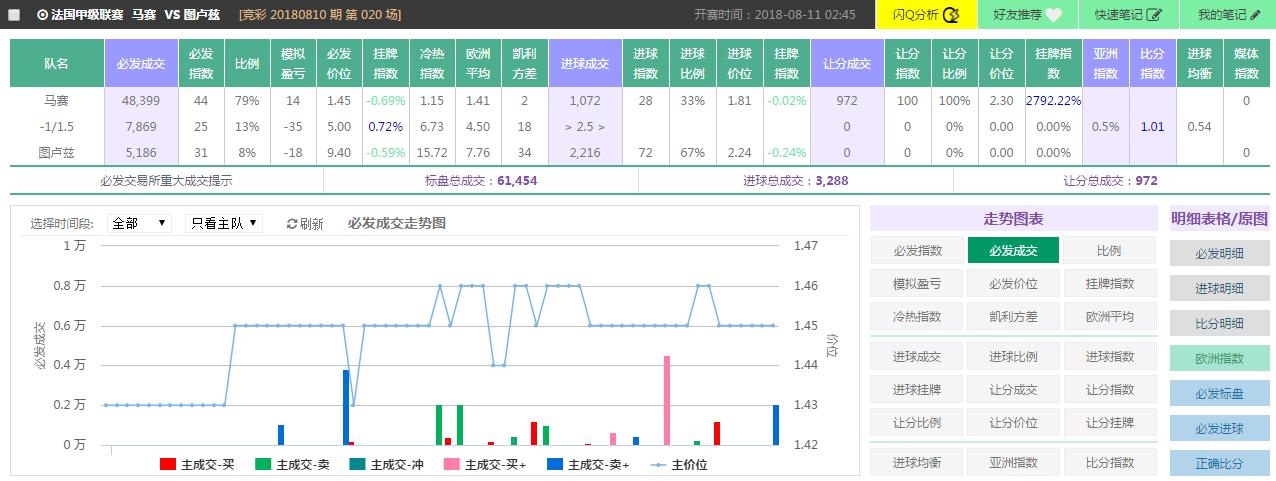Click the 闪Q分析 magnifier icon
This screenshot has width=1276, height=481.
pos(951,15)
